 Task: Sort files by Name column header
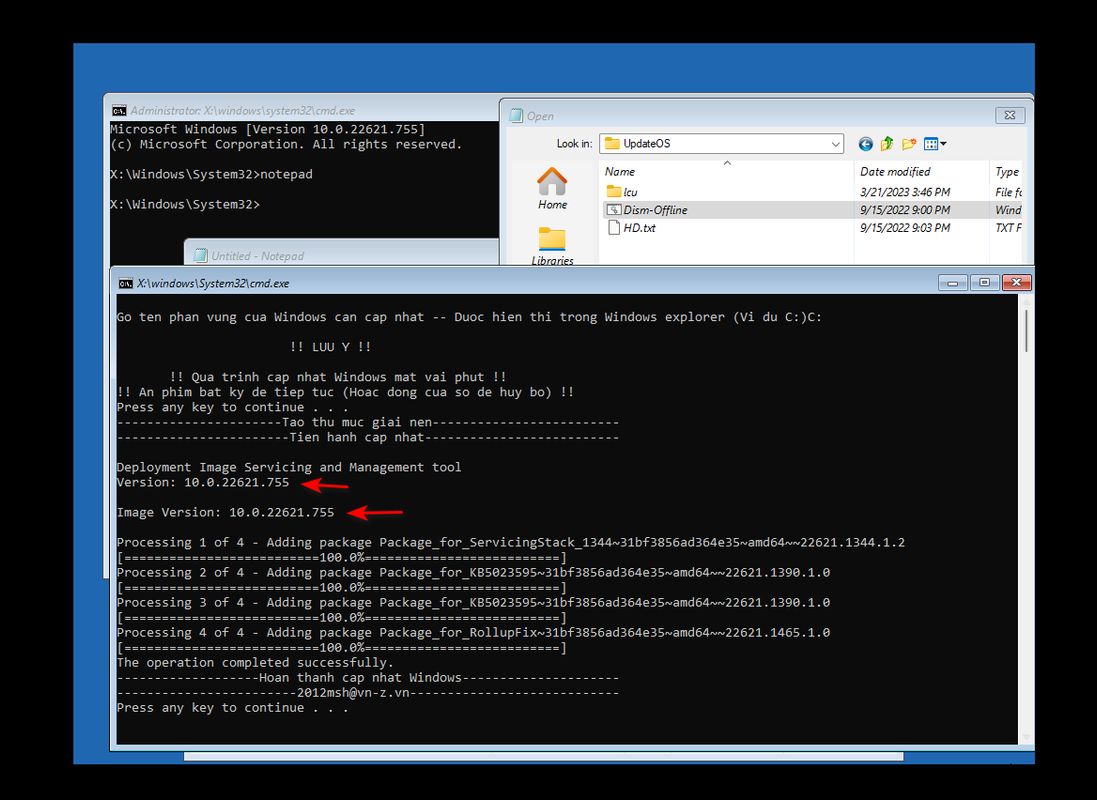pos(726,171)
